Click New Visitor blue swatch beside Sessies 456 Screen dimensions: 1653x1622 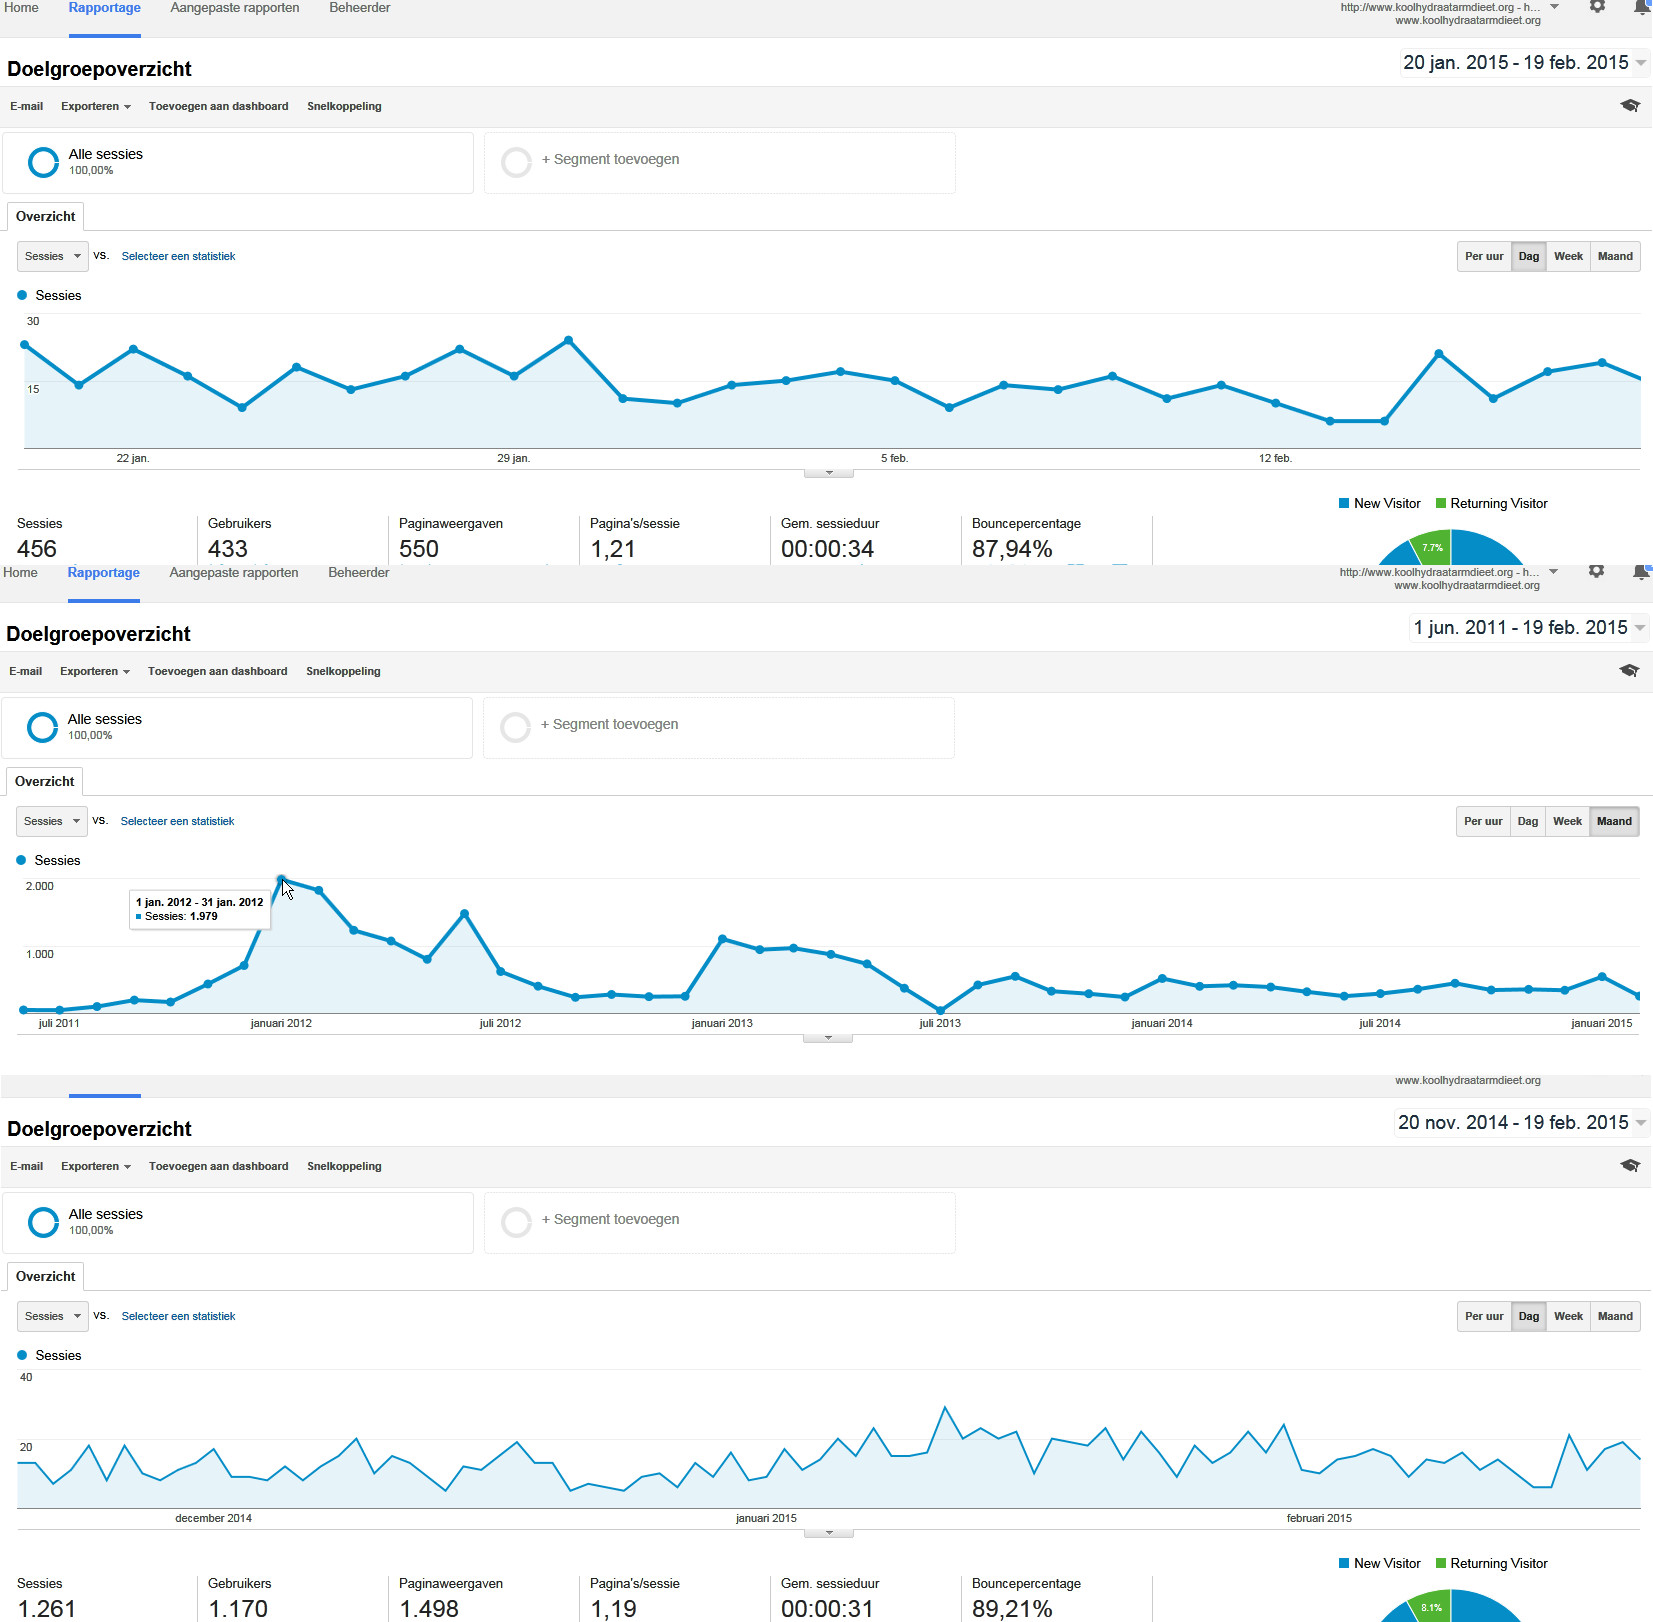1344,504
